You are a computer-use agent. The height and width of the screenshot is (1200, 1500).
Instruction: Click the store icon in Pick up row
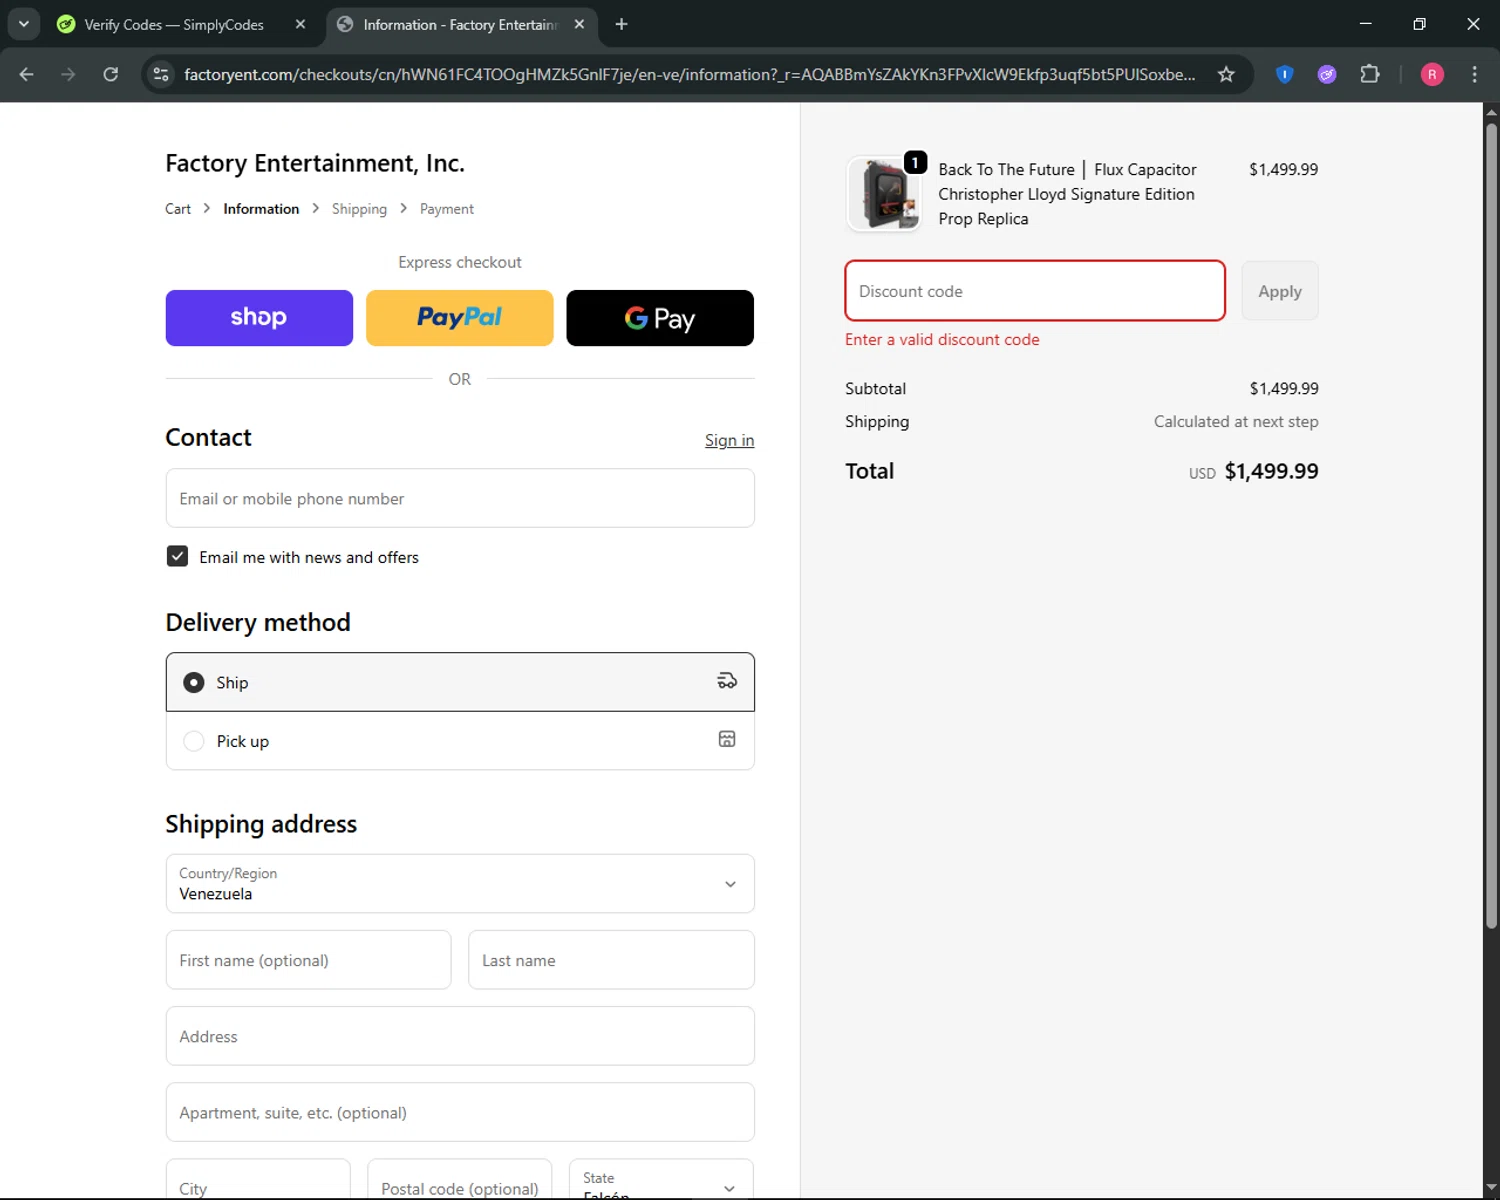[727, 739]
